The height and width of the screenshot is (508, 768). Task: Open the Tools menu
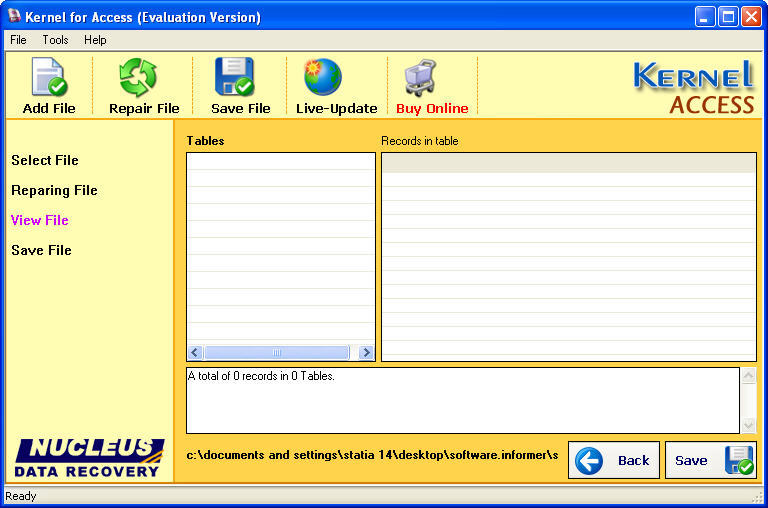coord(55,40)
